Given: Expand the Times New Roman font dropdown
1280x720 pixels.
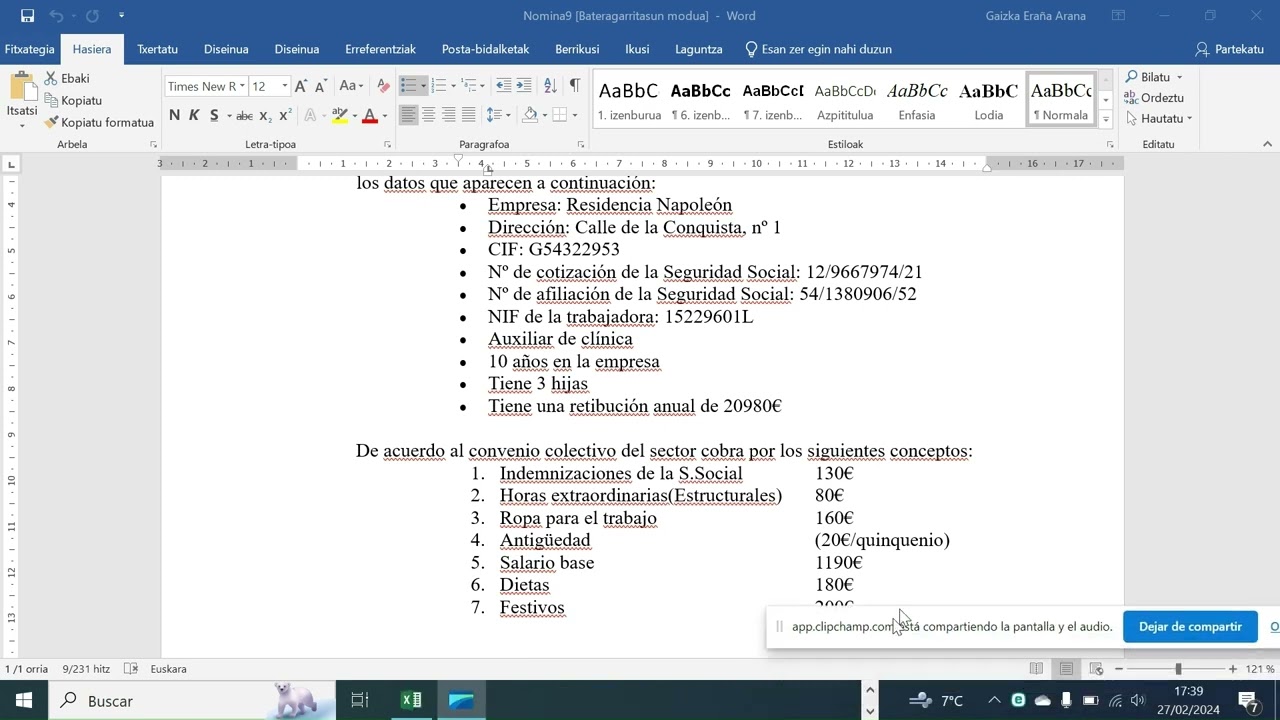Looking at the screenshot, I should pyautogui.click(x=242, y=87).
